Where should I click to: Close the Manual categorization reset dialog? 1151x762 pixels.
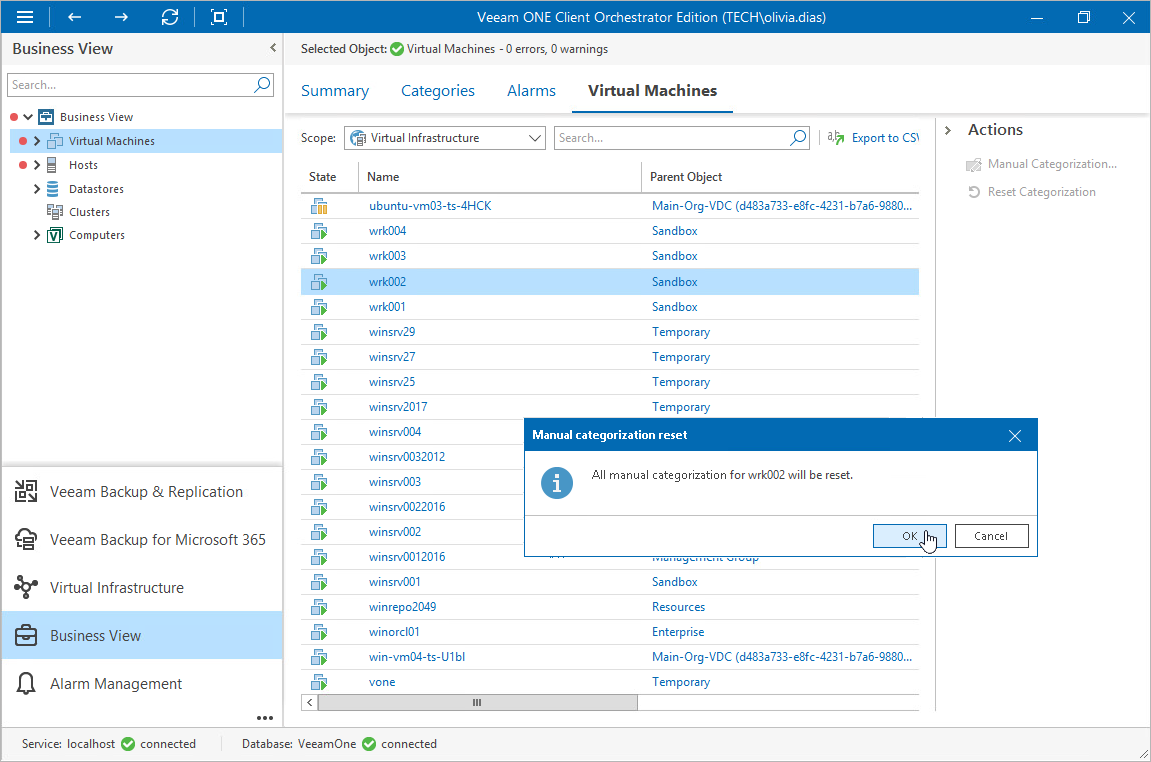(1014, 436)
